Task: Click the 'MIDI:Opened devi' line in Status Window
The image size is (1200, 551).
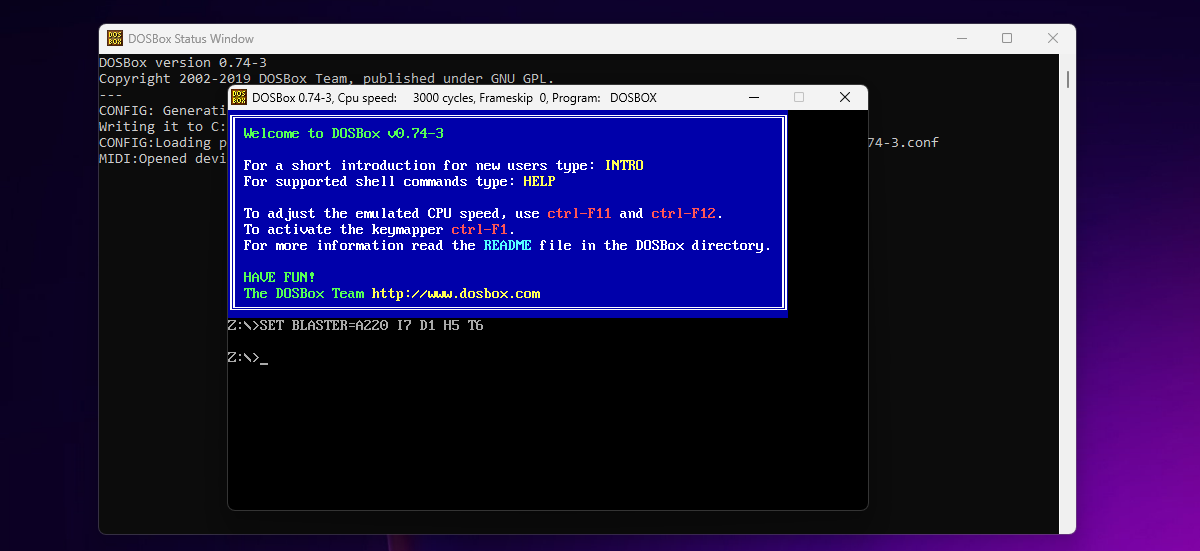Action: pyautogui.click(x=163, y=158)
